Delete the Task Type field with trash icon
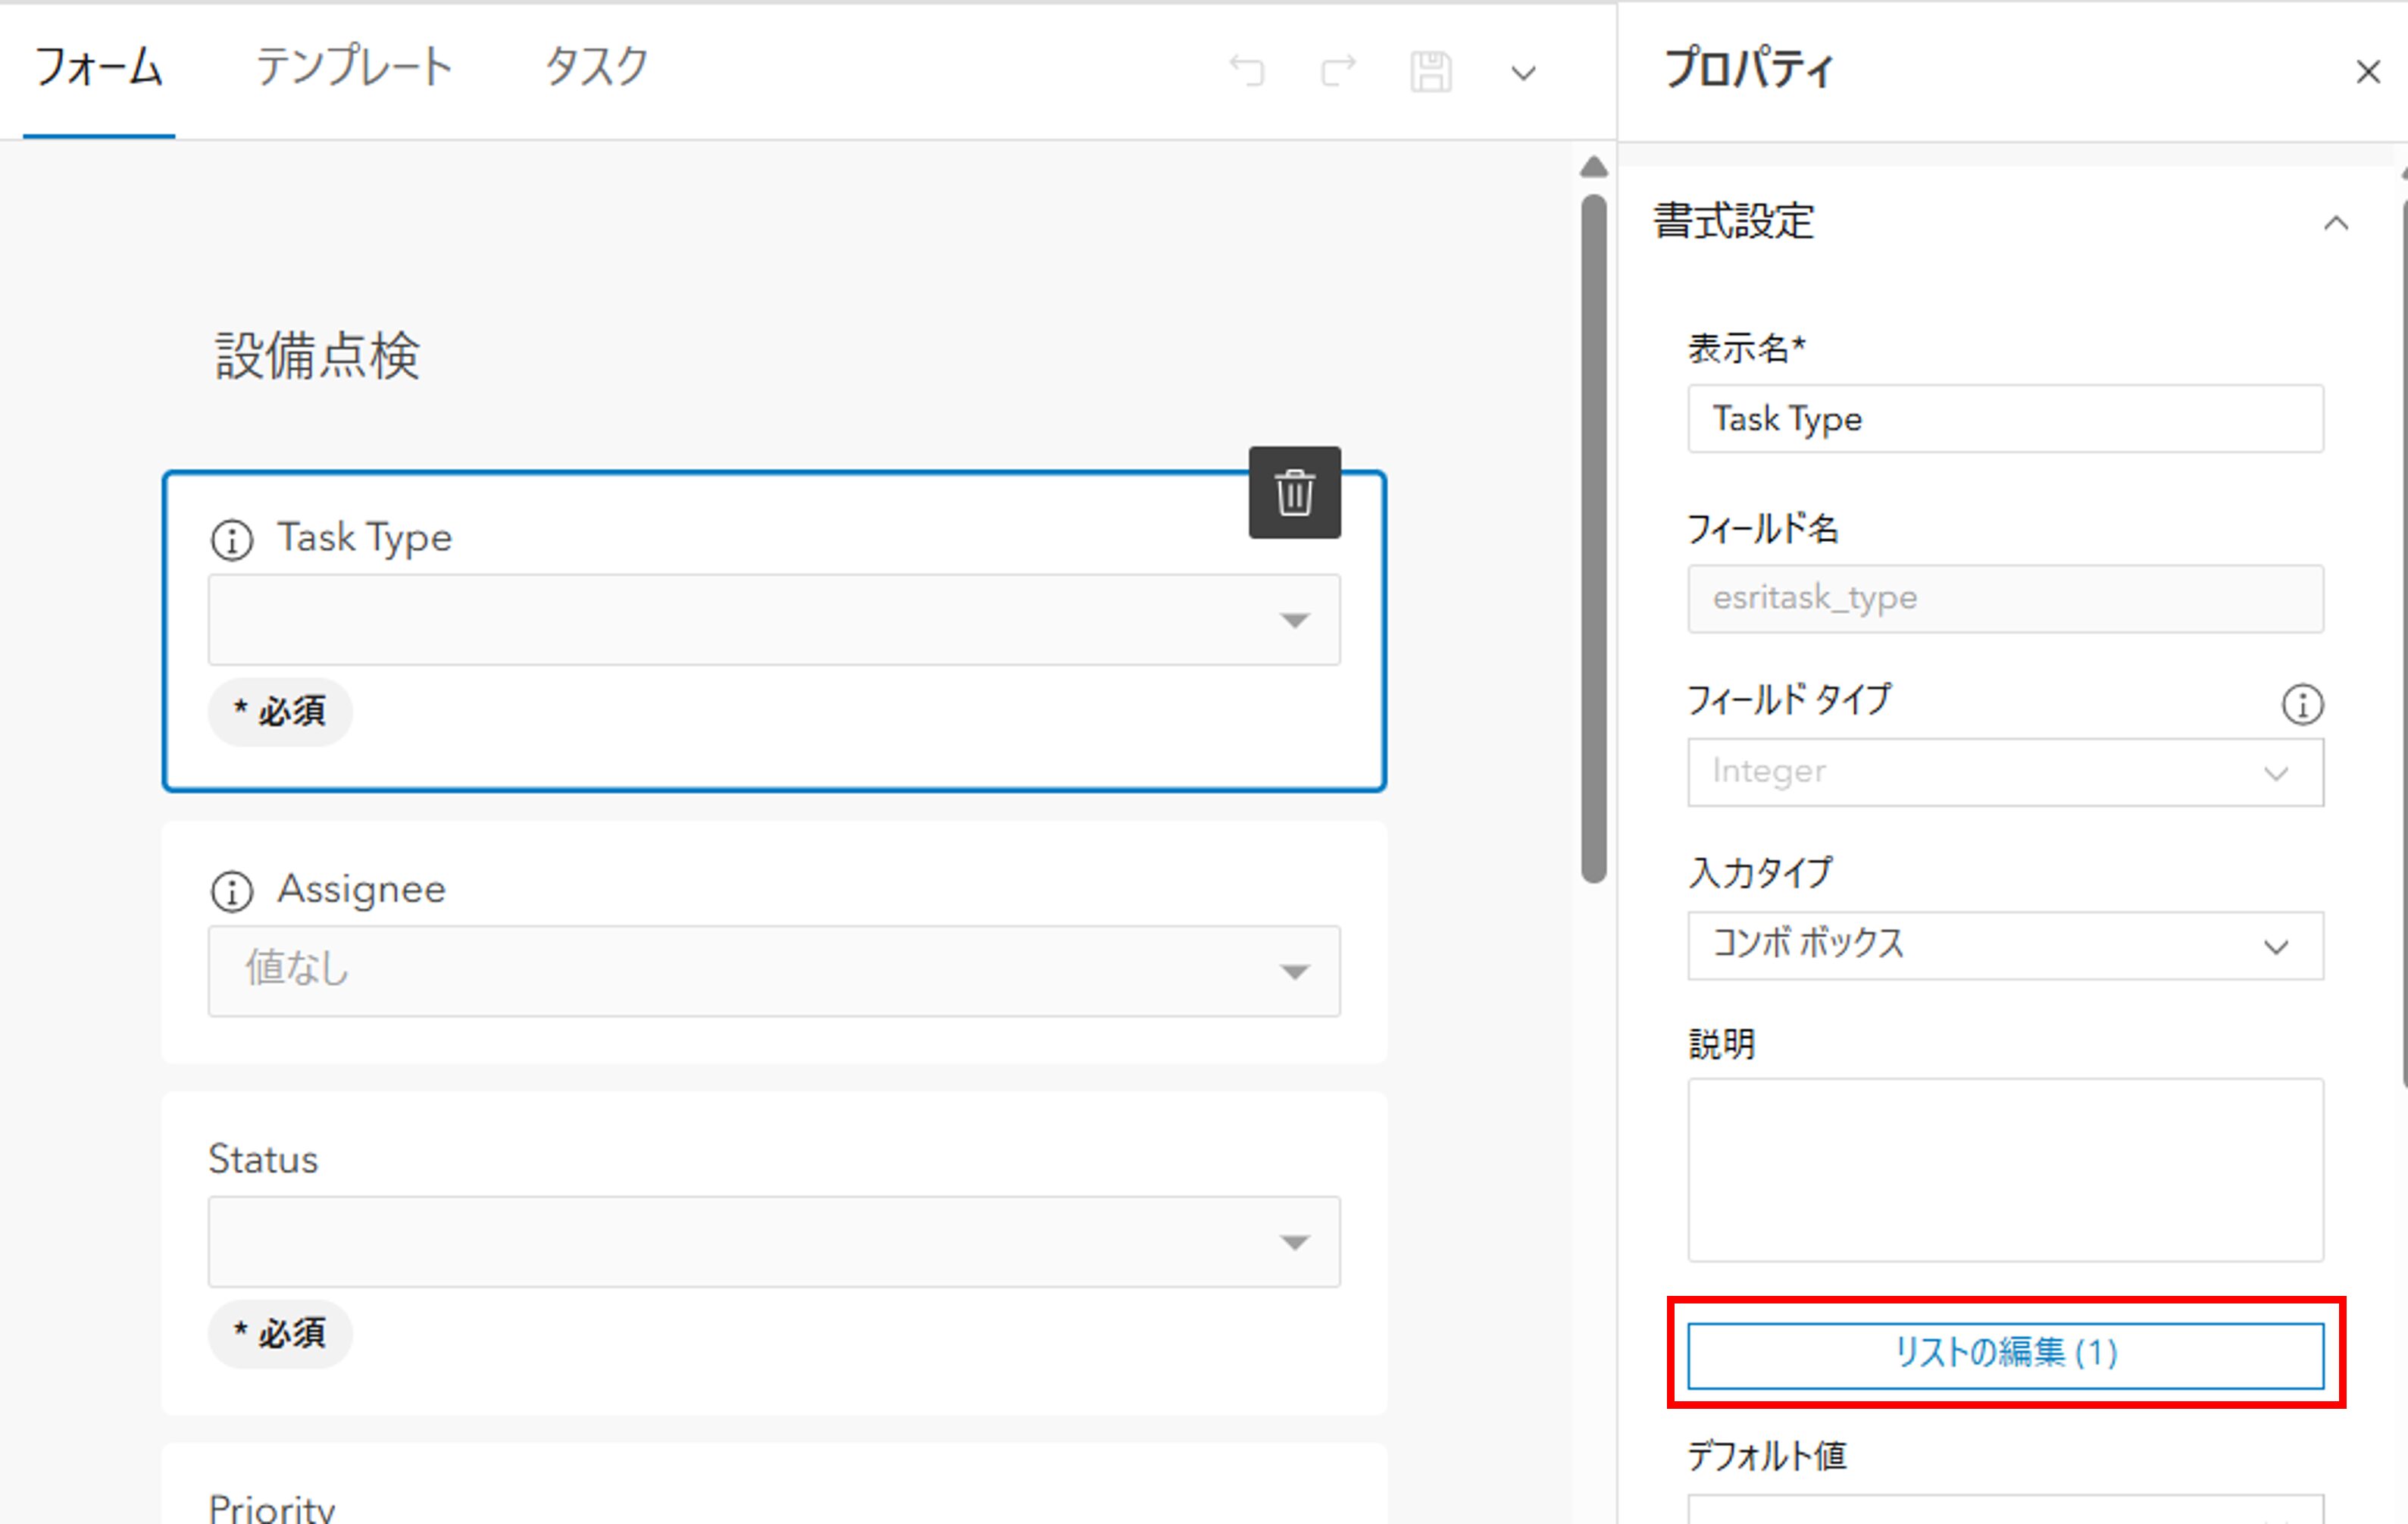The width and height of the screenshot is (2408, 1524). click(1294, 493)
